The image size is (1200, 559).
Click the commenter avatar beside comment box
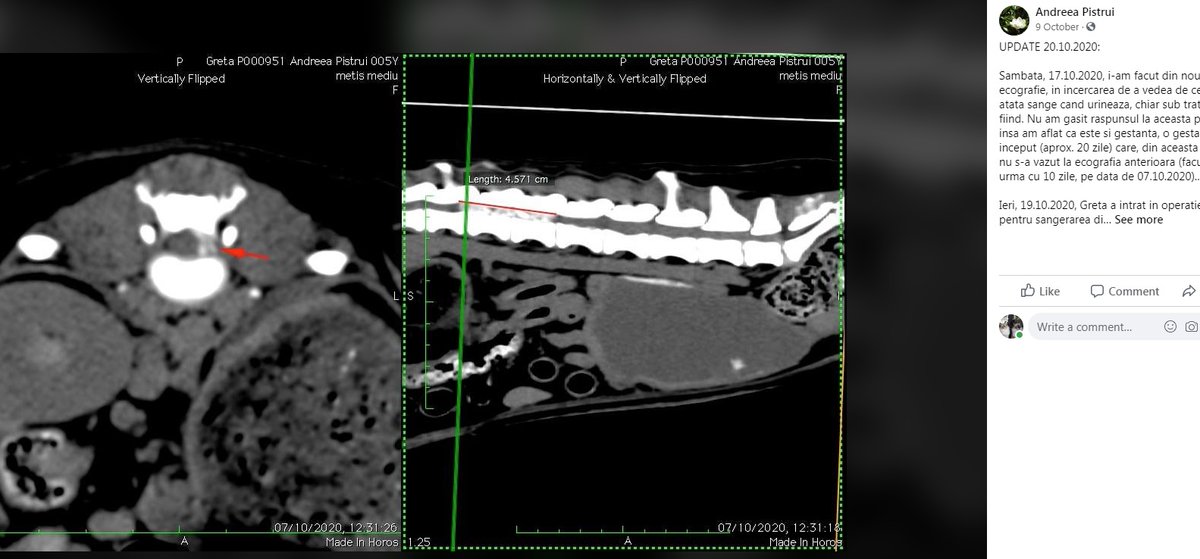click(1011, 327)
